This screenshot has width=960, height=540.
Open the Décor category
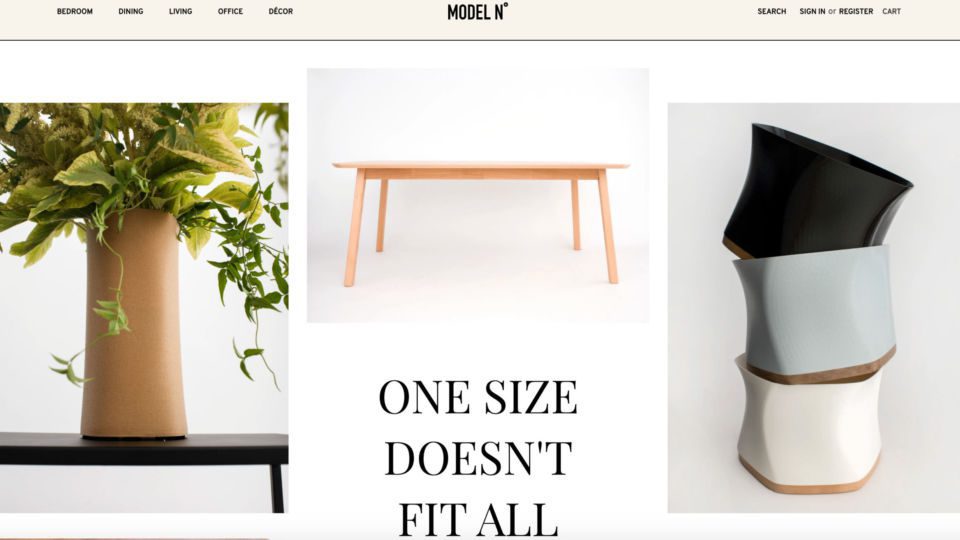pos(280,11)
